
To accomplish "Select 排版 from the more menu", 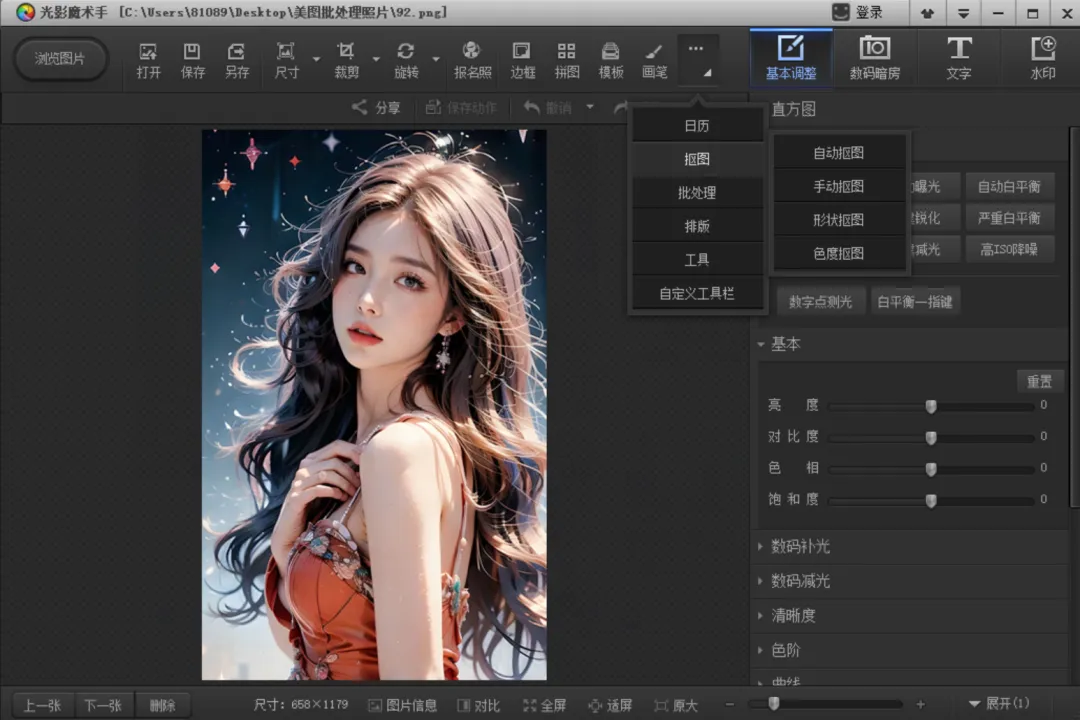I will pyautogui.click(x=697, y=226).
